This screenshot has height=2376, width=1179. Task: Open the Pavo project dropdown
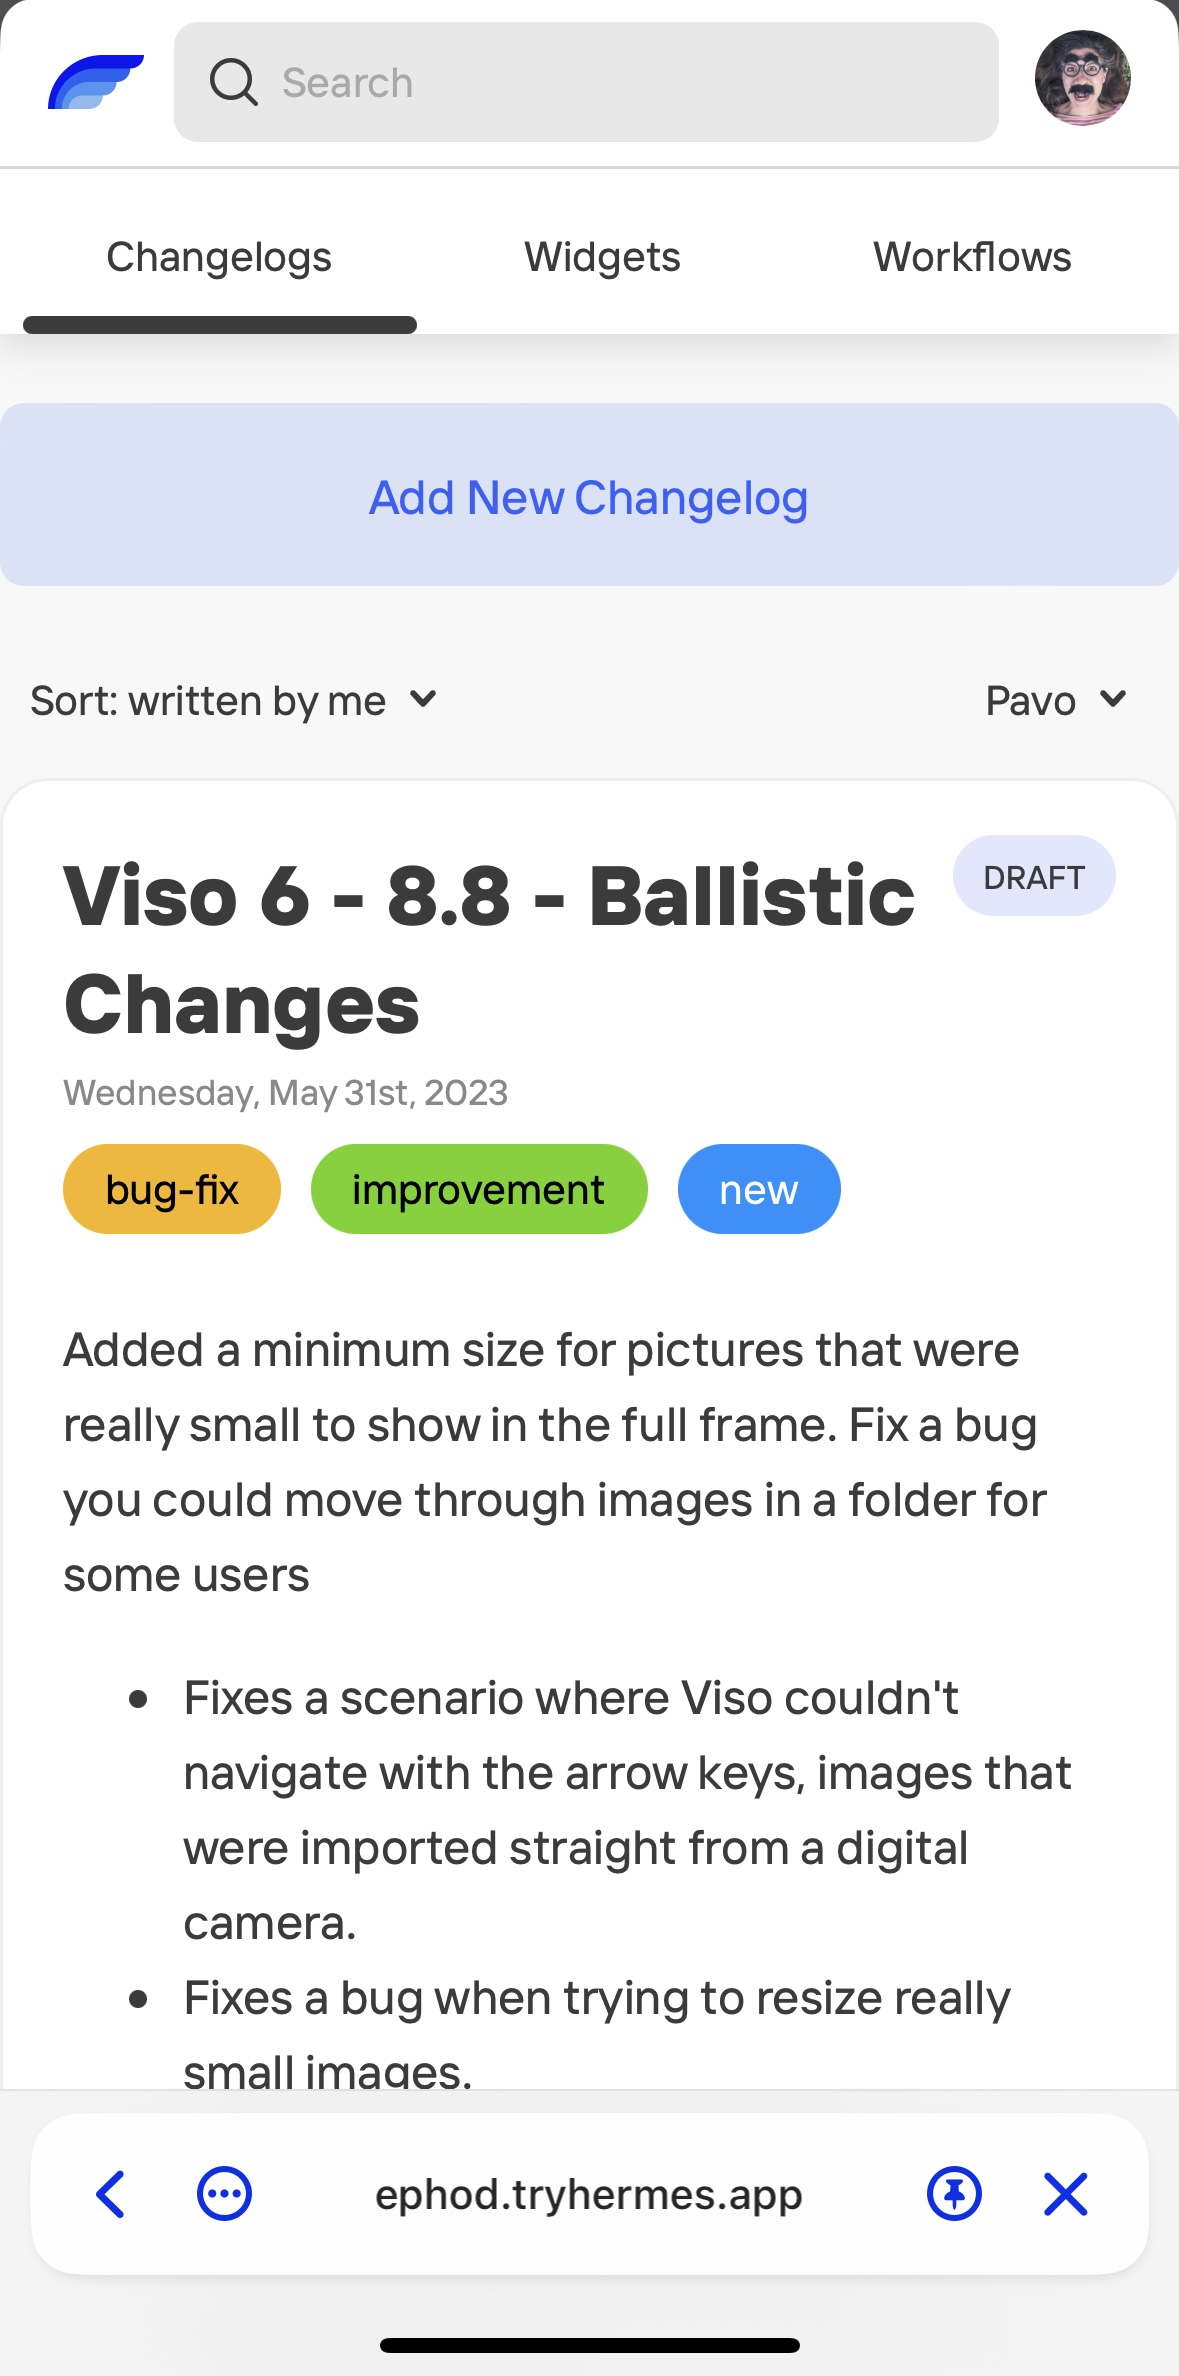point(1055,701)
